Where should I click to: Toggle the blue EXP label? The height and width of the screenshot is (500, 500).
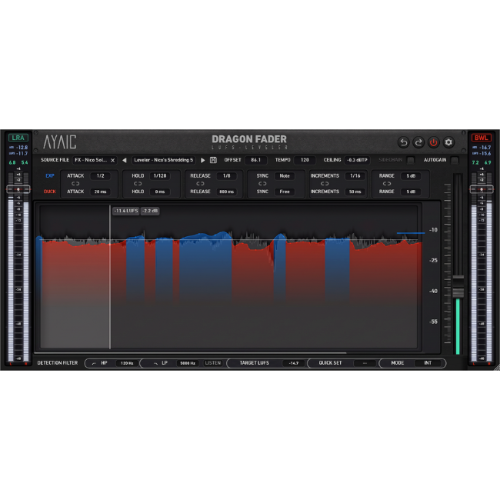coord(50,176)
